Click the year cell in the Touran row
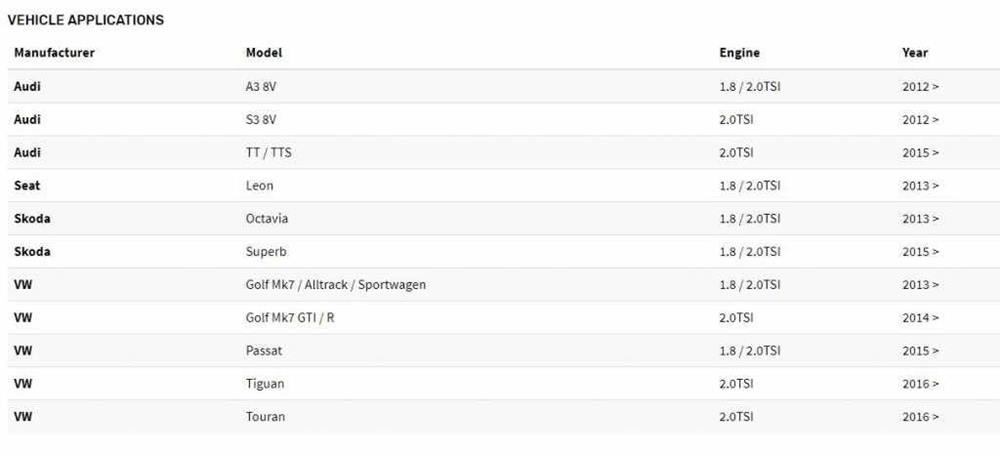1000x454 pixels. tap(920, 417)
